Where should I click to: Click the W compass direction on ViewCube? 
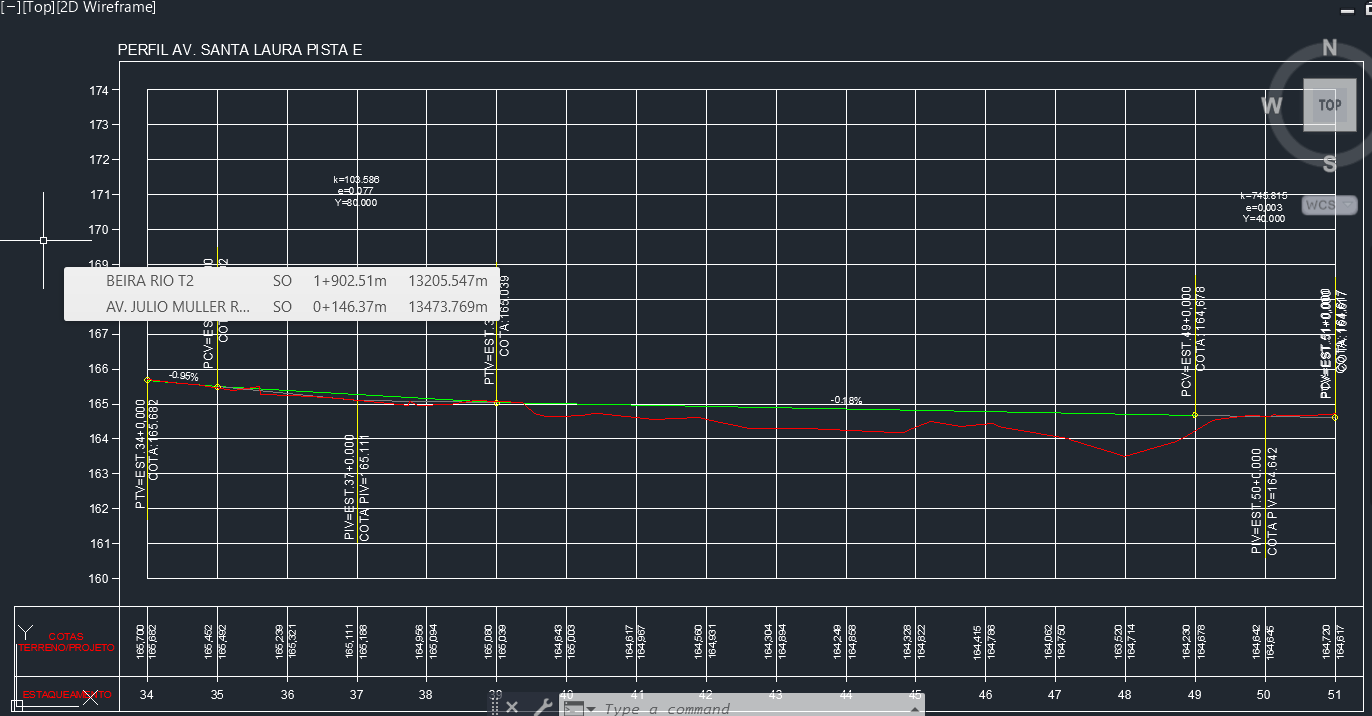(1271, 105)
